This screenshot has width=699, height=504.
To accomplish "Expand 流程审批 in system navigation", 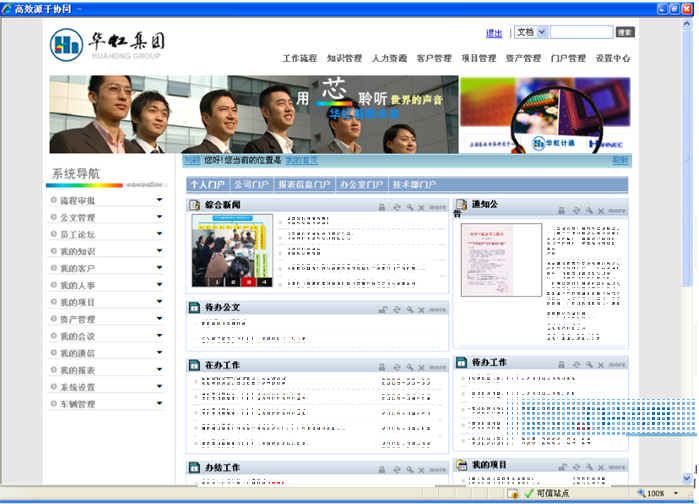I will (x=159, y=200).
